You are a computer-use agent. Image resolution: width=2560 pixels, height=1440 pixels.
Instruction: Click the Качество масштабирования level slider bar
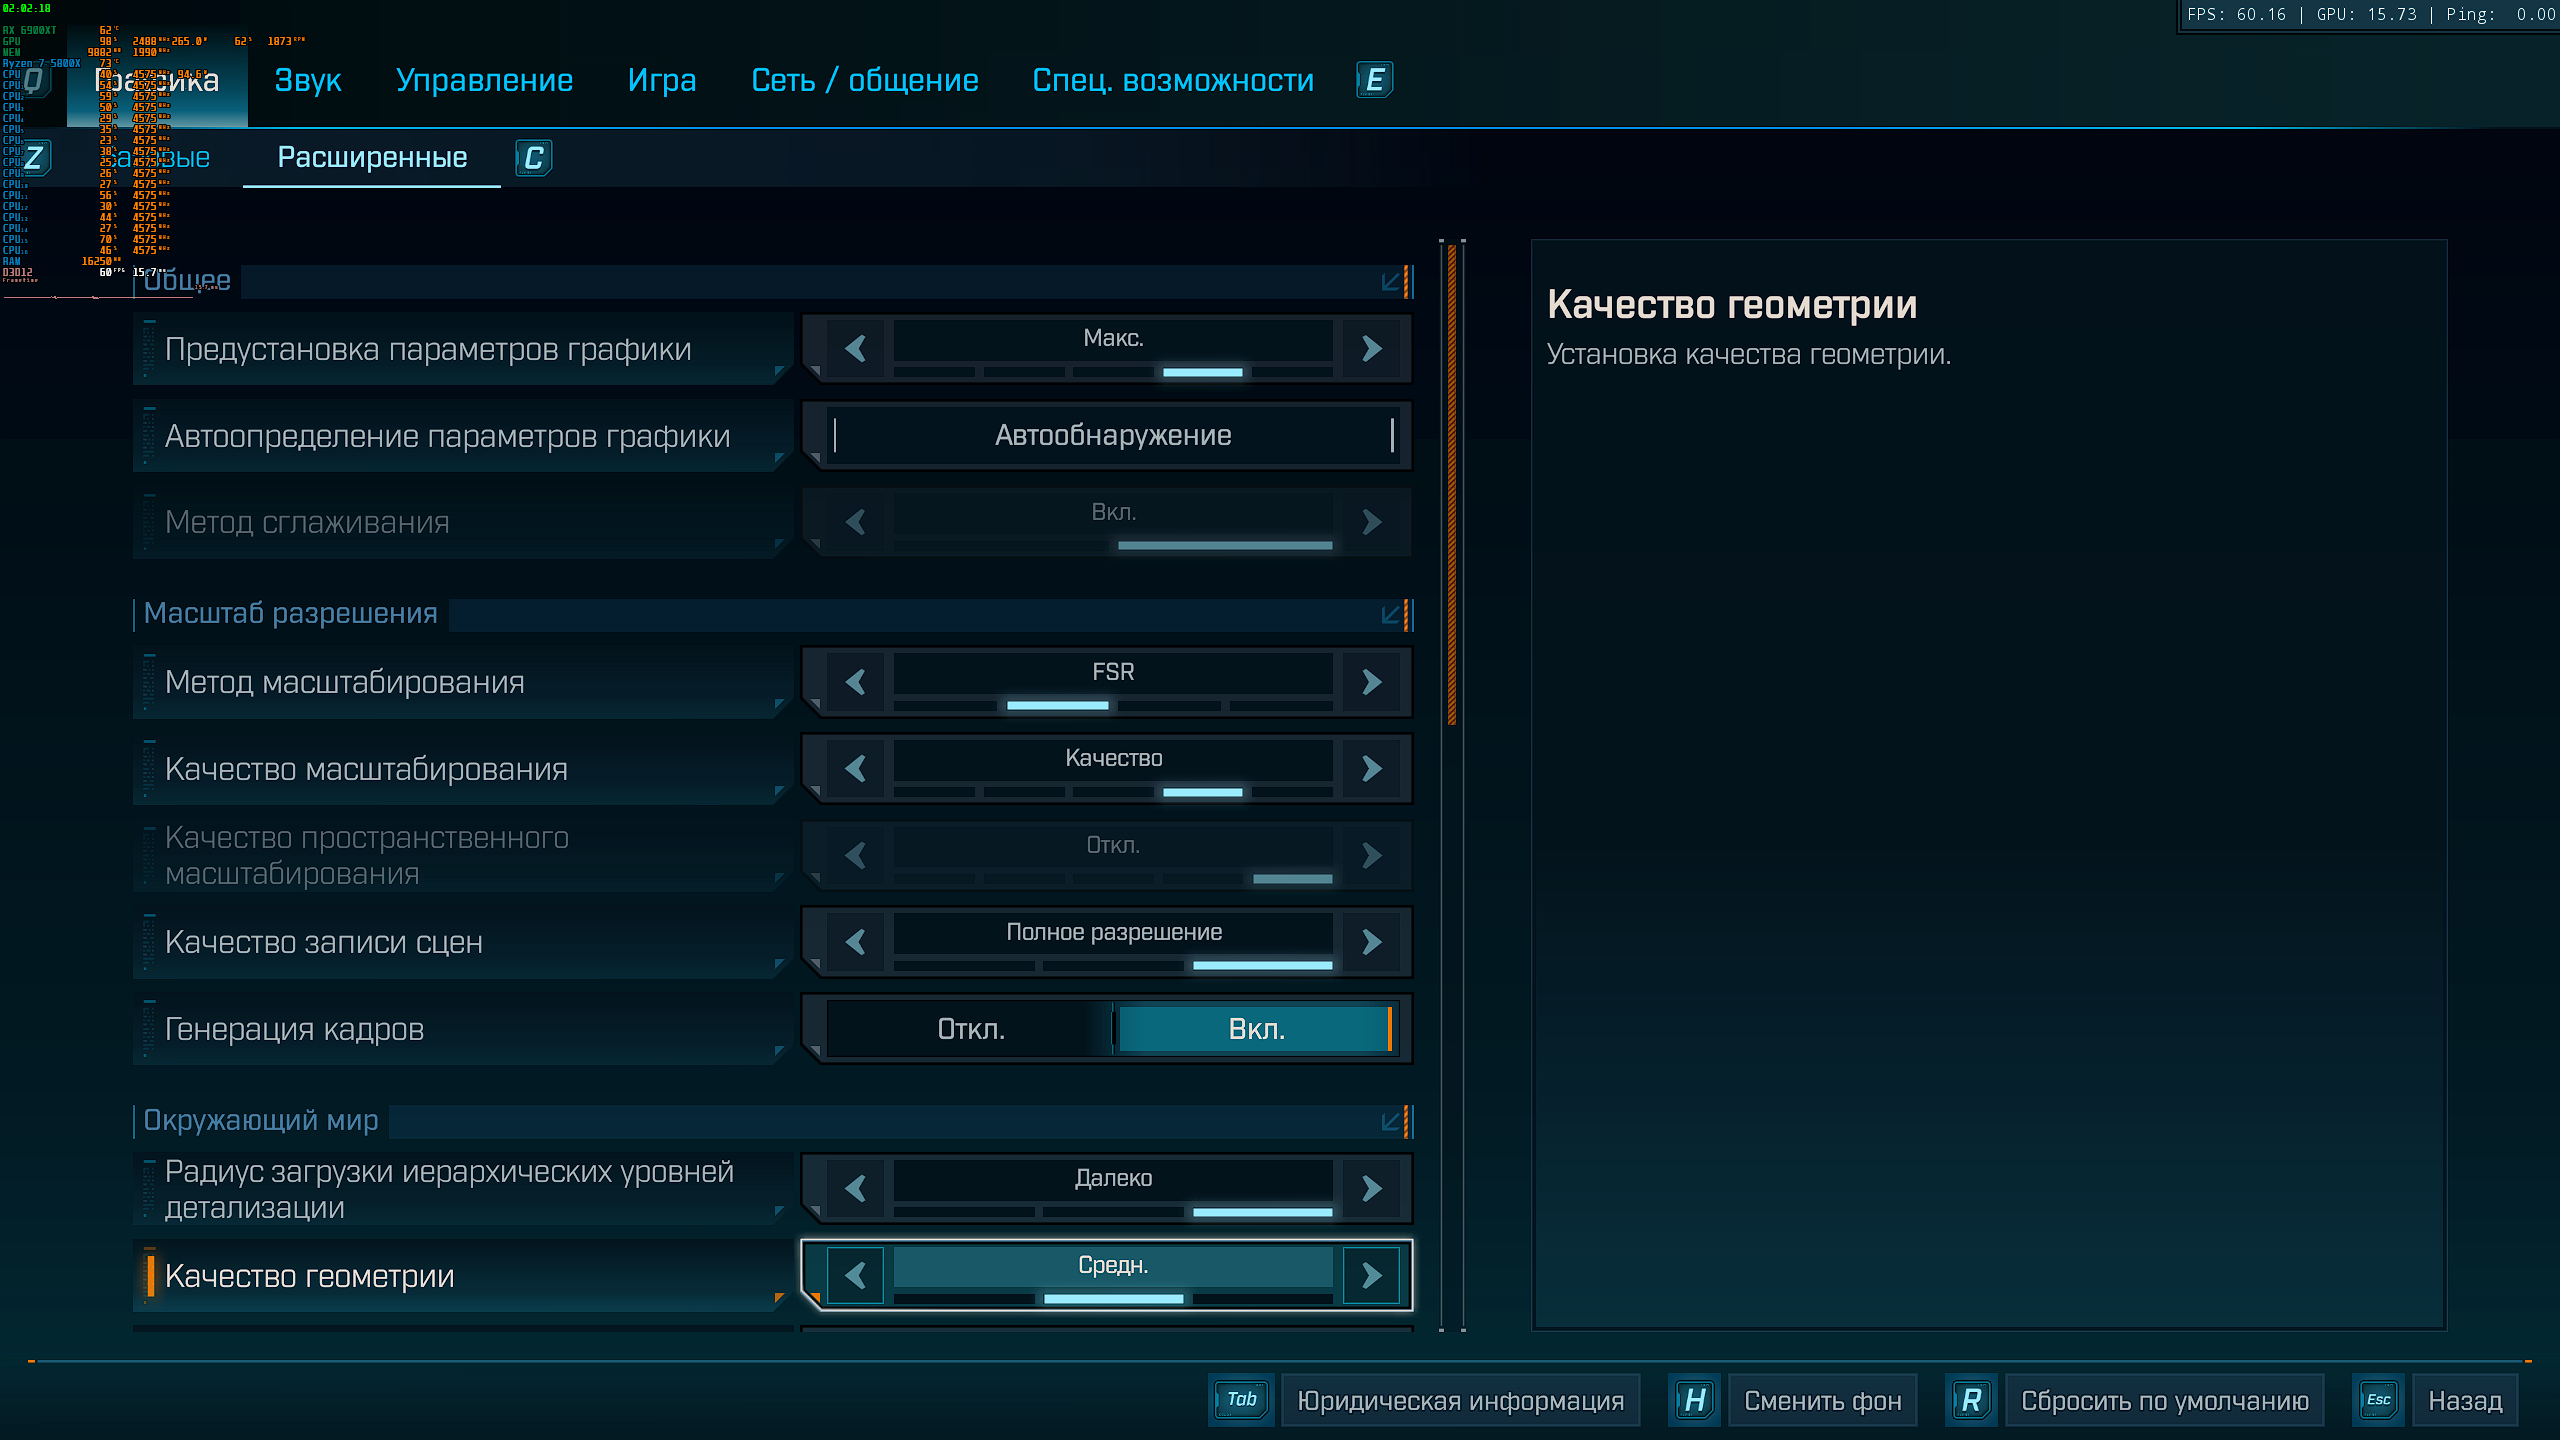(x=1113, y=792)
